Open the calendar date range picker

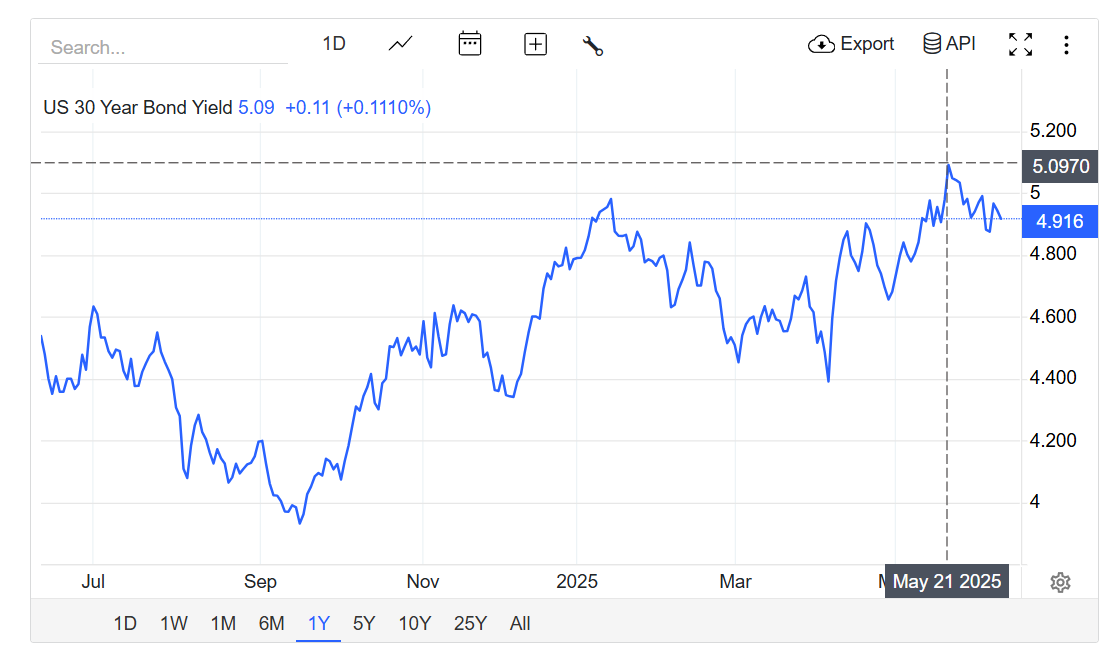pyautogui.click(x=469, y=44)
